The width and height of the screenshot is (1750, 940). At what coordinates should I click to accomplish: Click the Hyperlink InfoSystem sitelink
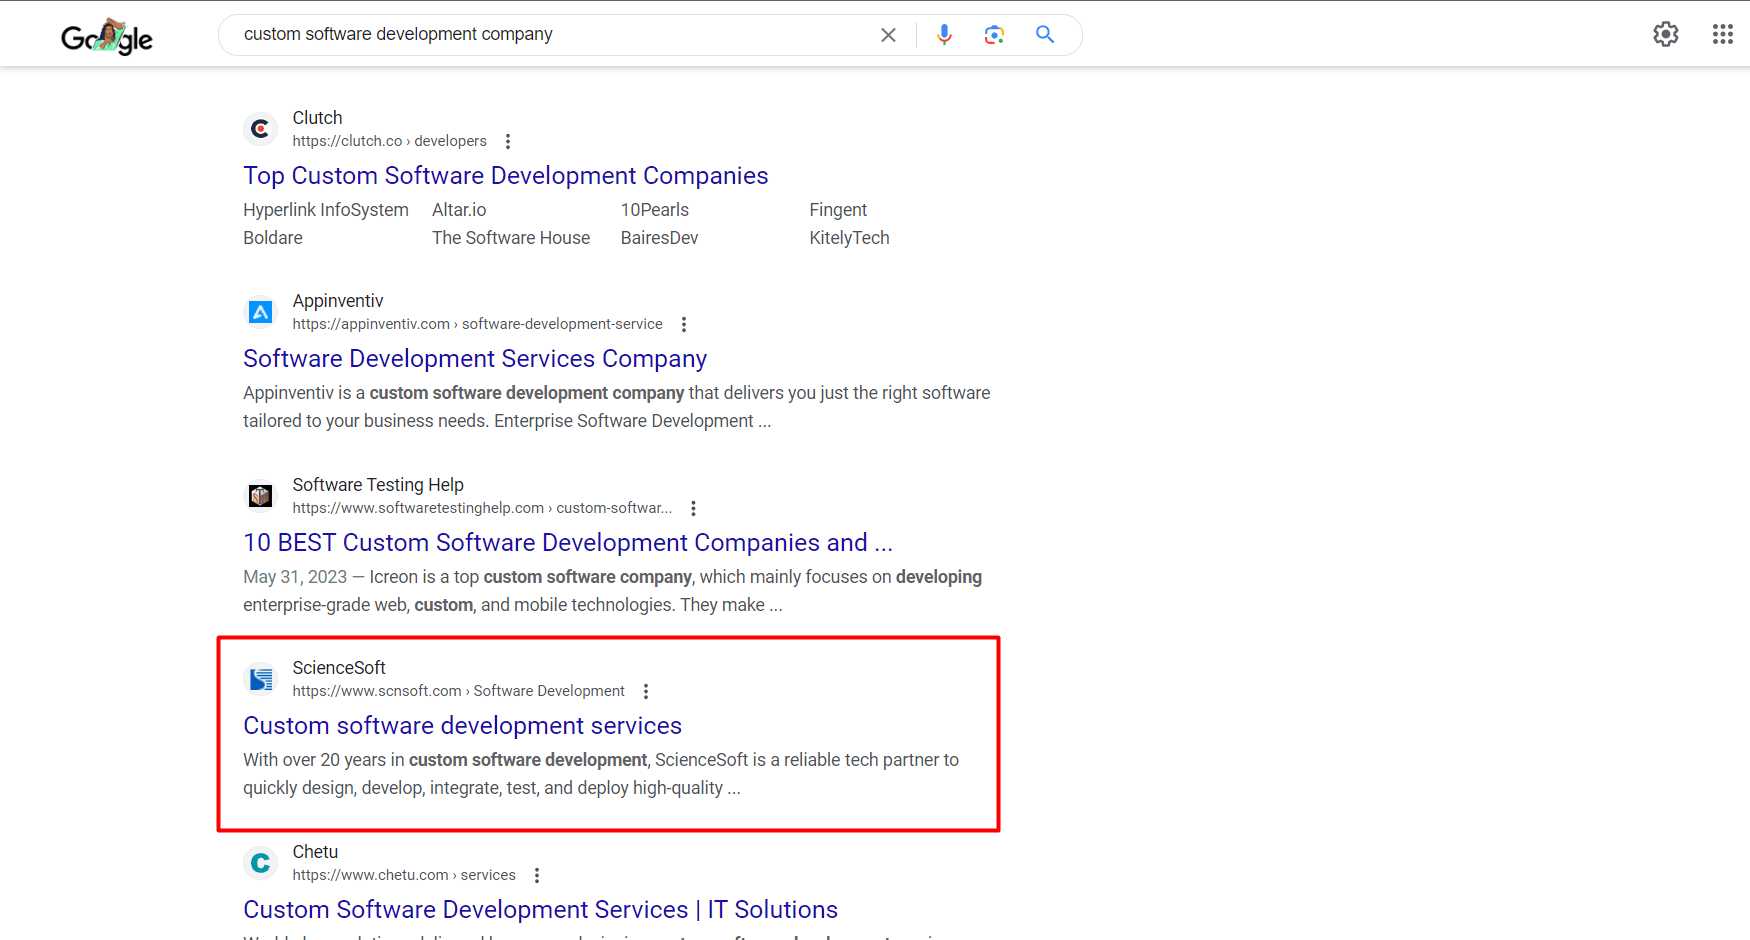pos(326,210)
